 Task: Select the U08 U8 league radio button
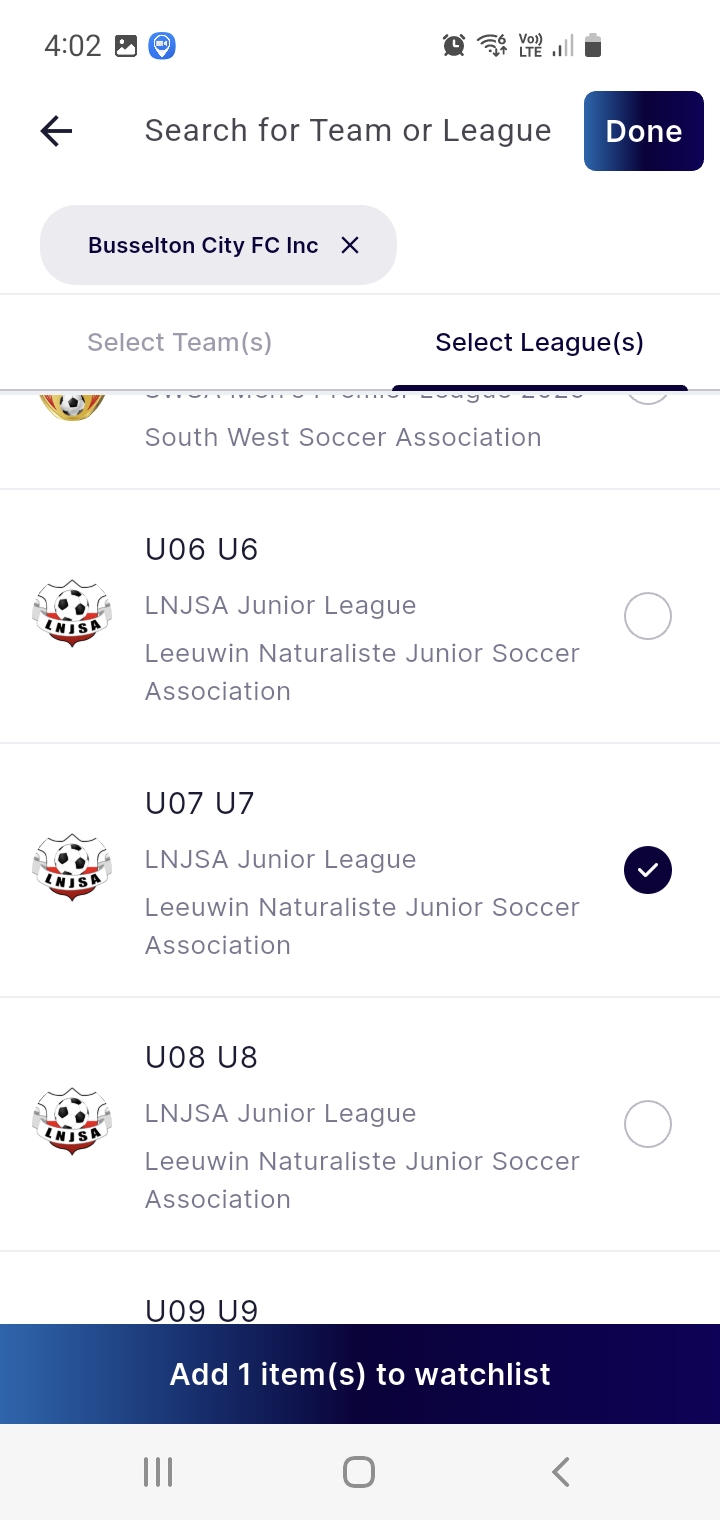(x=648, y=1124)
